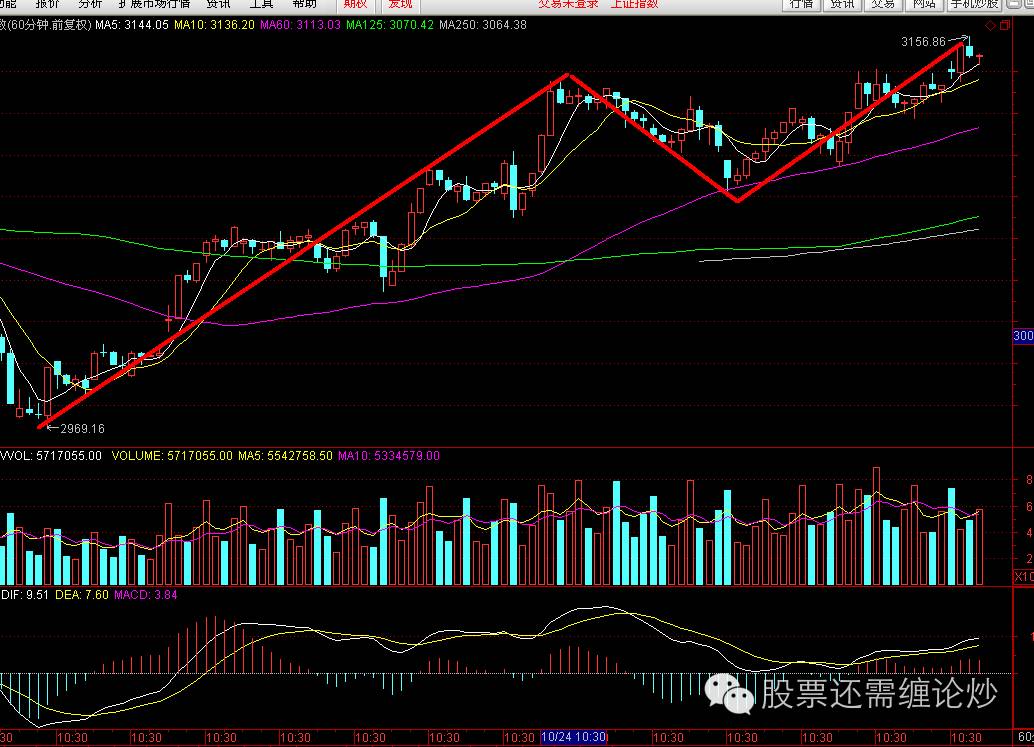This screenshot has width=1034, height=747.
Task: Click the DEA: 7.60 label
Action: tap(82, 595)
